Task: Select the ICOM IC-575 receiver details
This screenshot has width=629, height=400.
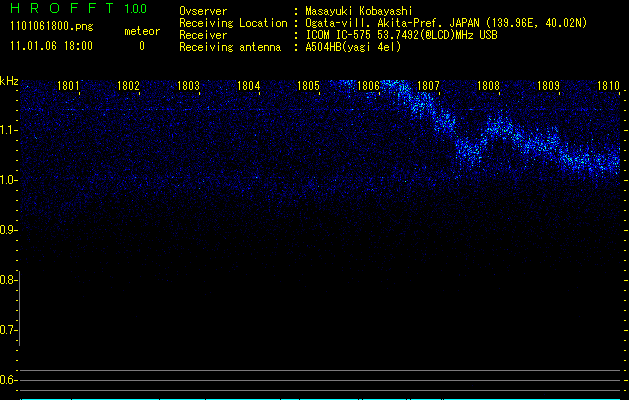Action: pyautogui.click(x=402, y=35)
